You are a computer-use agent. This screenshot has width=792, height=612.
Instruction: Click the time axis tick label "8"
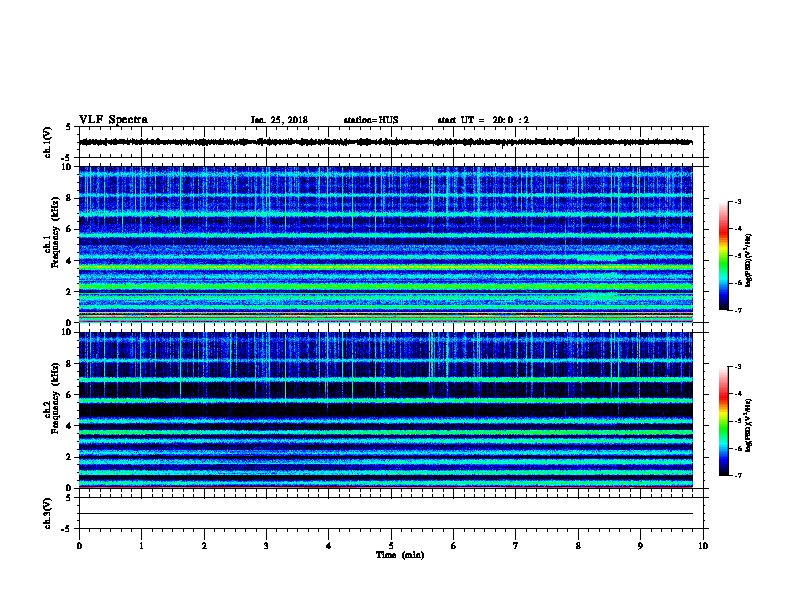pyautogui.click(x=578, y=546)
